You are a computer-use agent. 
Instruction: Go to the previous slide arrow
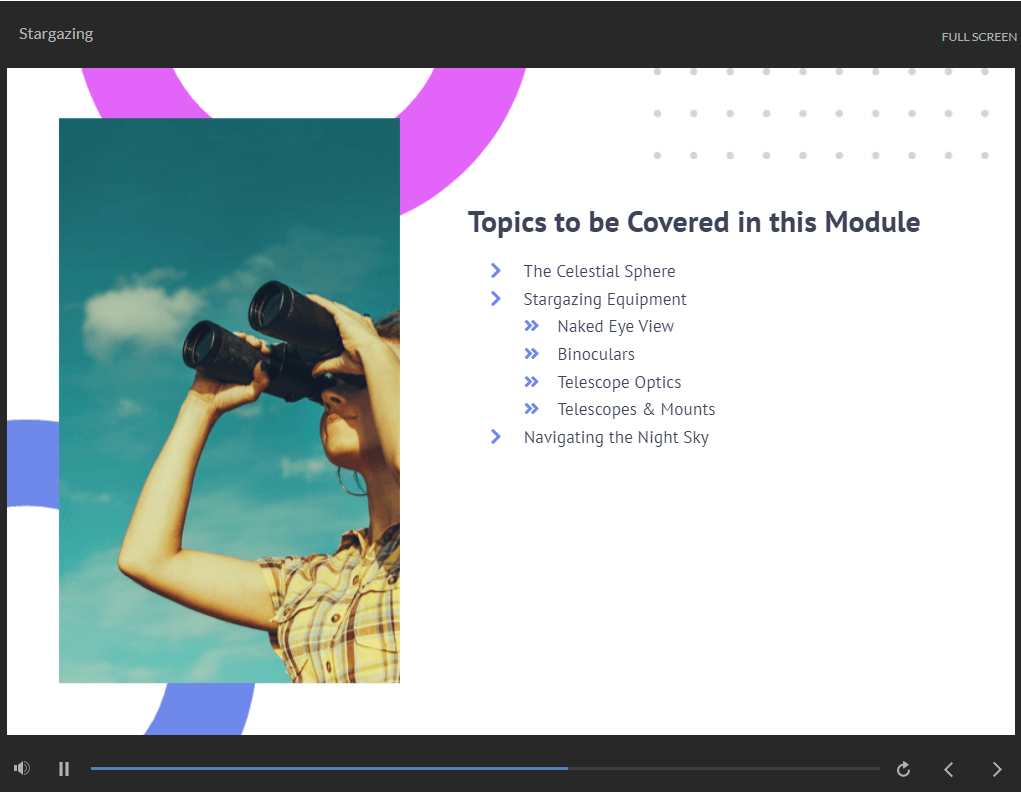[x=949, y=769]
